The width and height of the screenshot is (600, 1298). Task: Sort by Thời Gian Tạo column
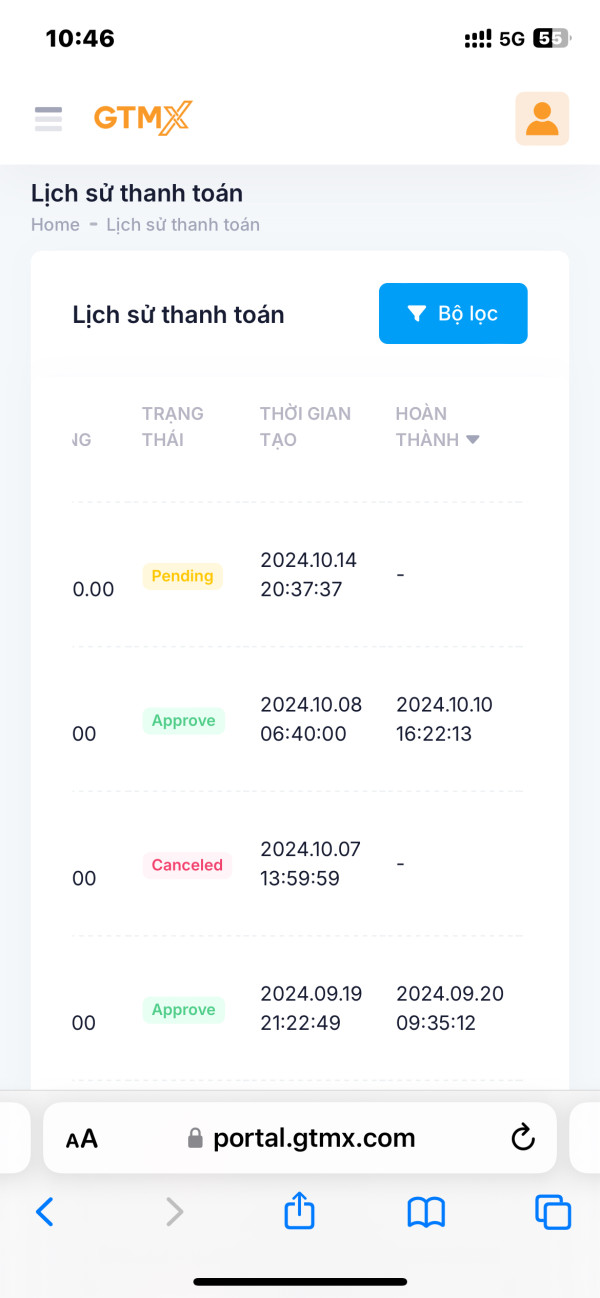305,427
